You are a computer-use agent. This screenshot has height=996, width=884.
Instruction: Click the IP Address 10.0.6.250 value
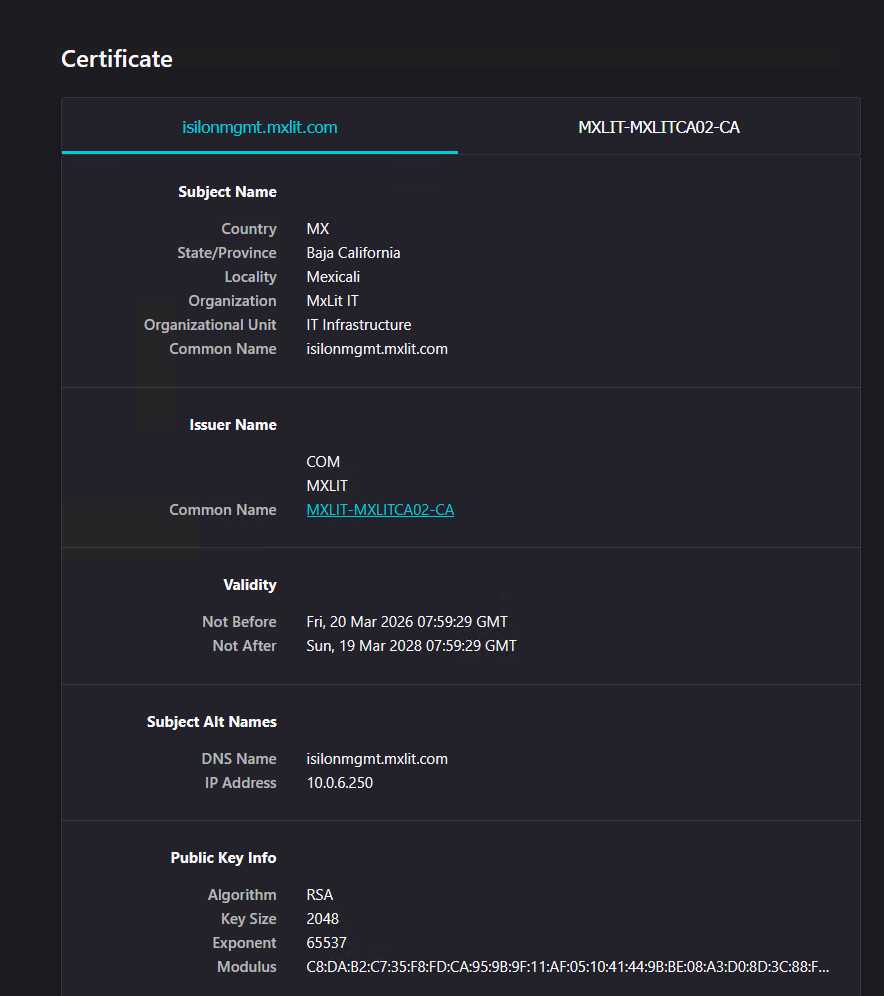tap(338, 782)
